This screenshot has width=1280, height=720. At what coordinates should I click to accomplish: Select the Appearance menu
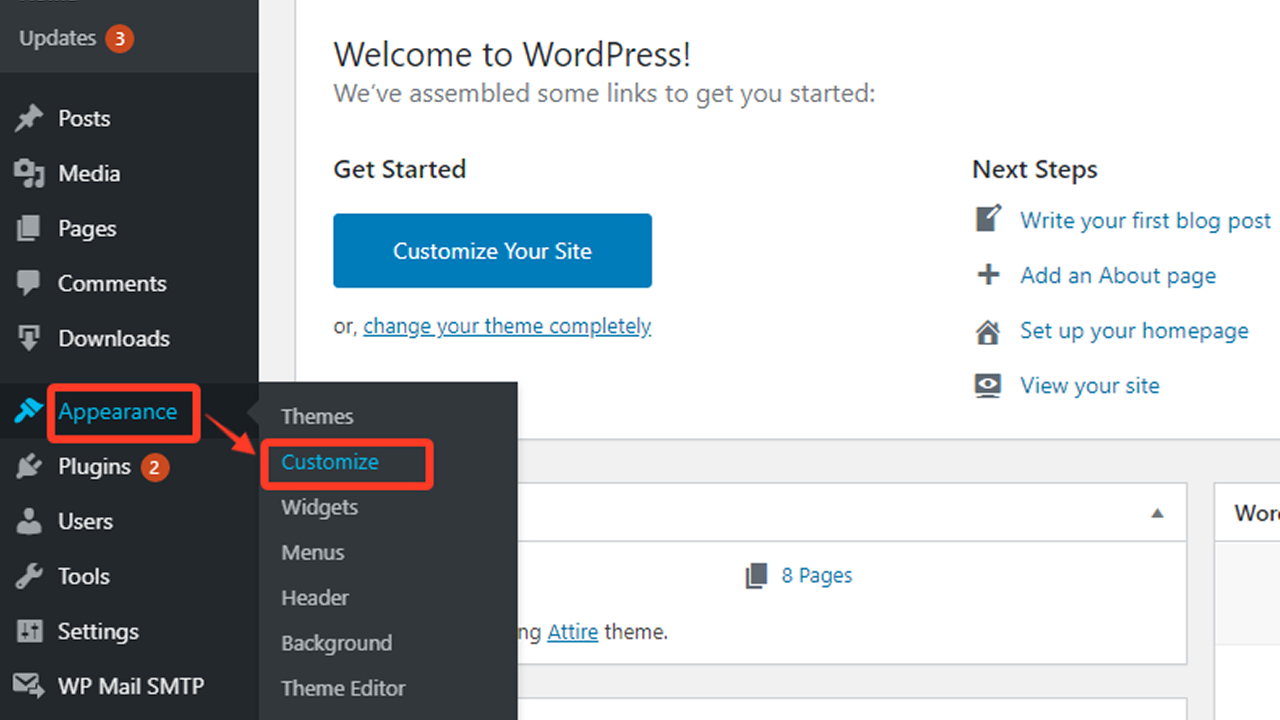(117, 411)
